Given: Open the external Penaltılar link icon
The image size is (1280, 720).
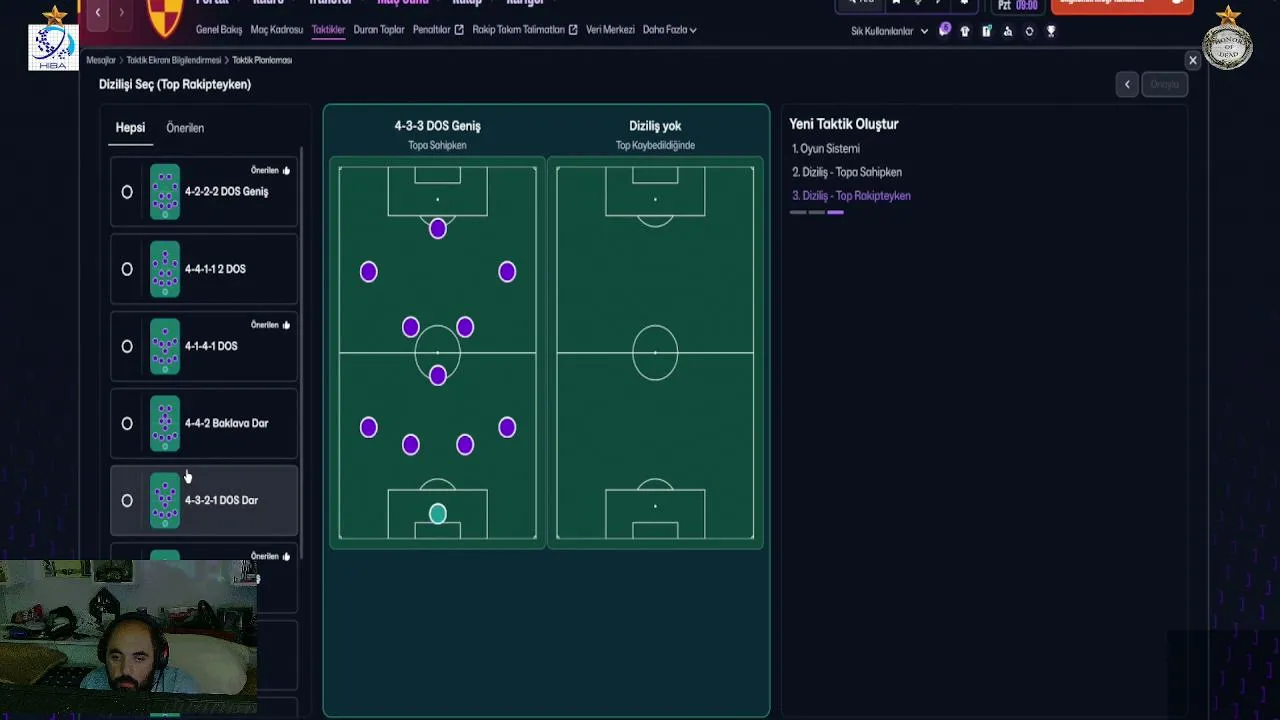Looking at the screenshot, I should click(x=459, y=30).
